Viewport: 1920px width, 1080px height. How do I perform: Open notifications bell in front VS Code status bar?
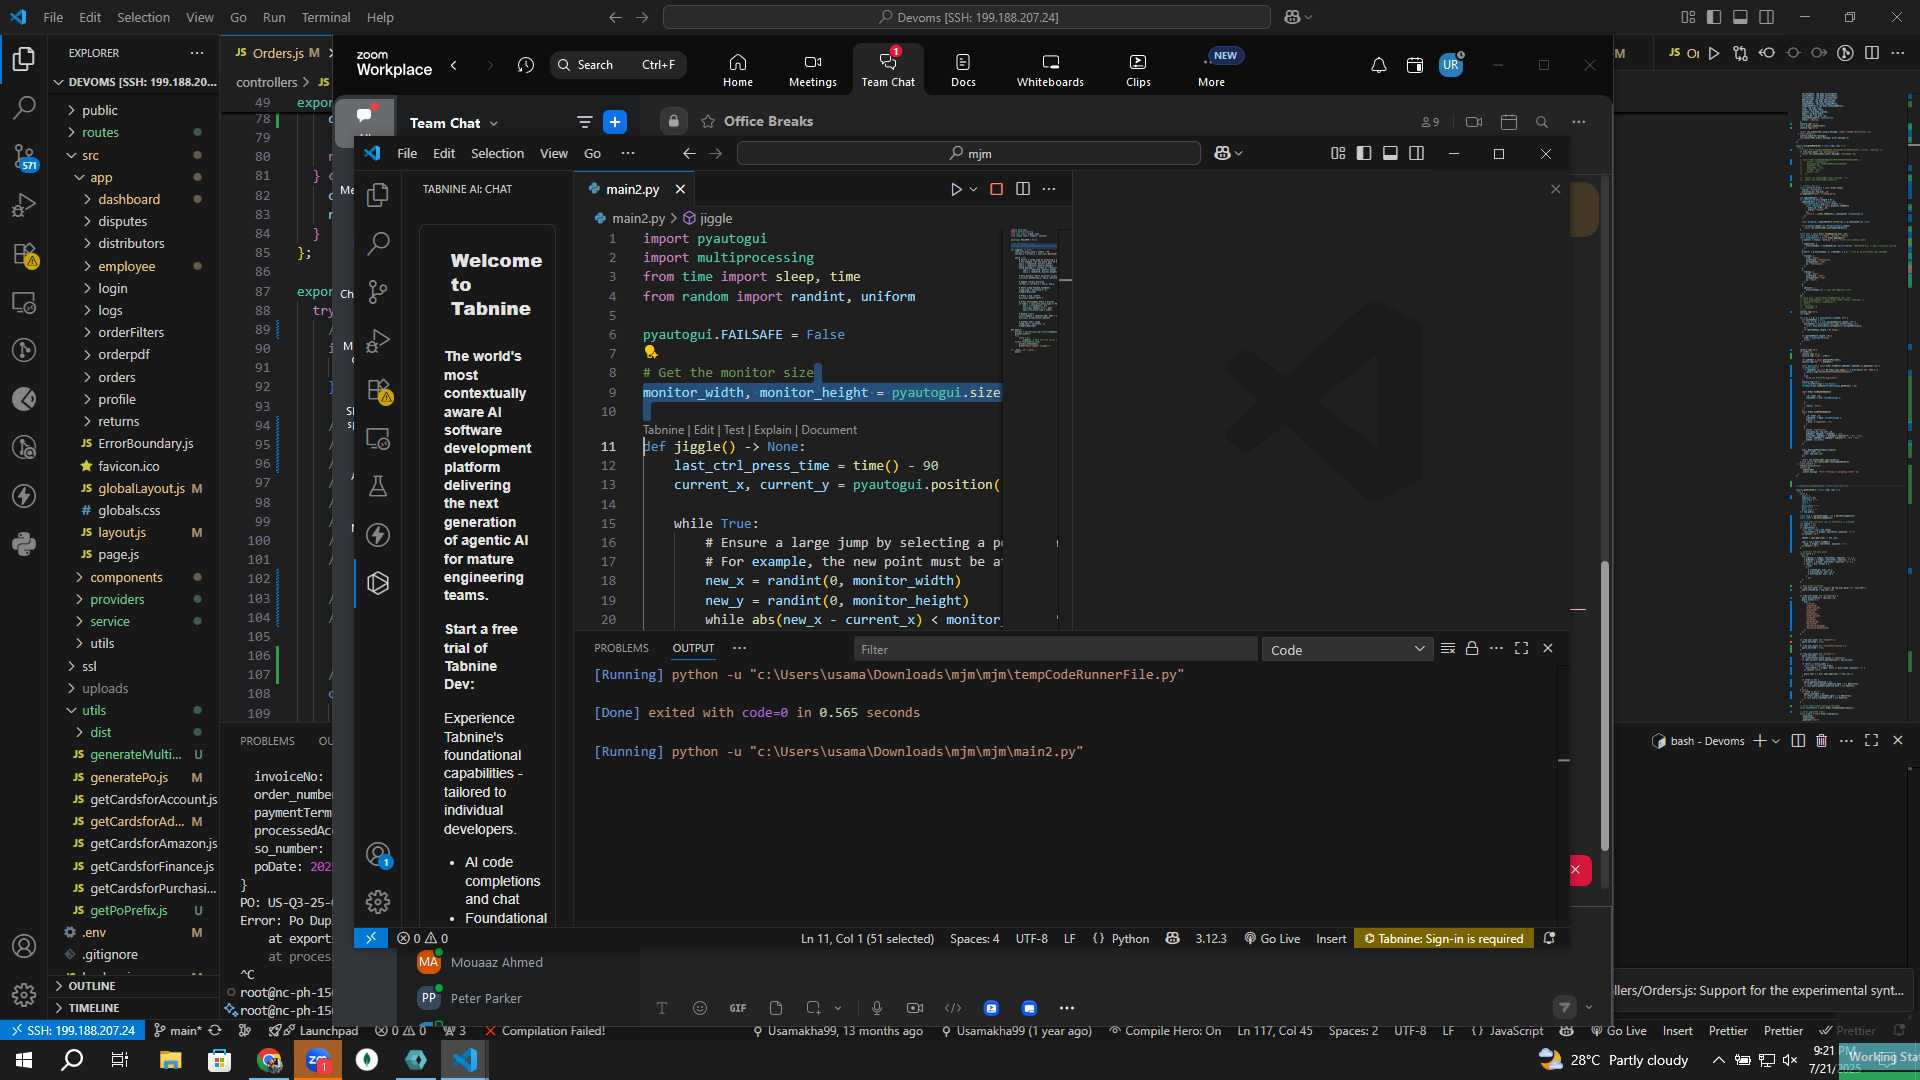tap(1549, 939)
